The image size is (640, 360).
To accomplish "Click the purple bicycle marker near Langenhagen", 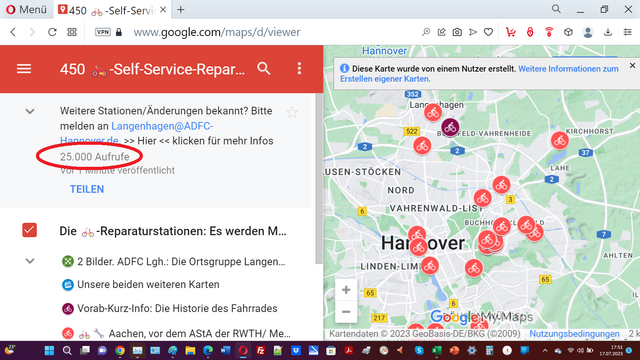I will pos(450,127).
